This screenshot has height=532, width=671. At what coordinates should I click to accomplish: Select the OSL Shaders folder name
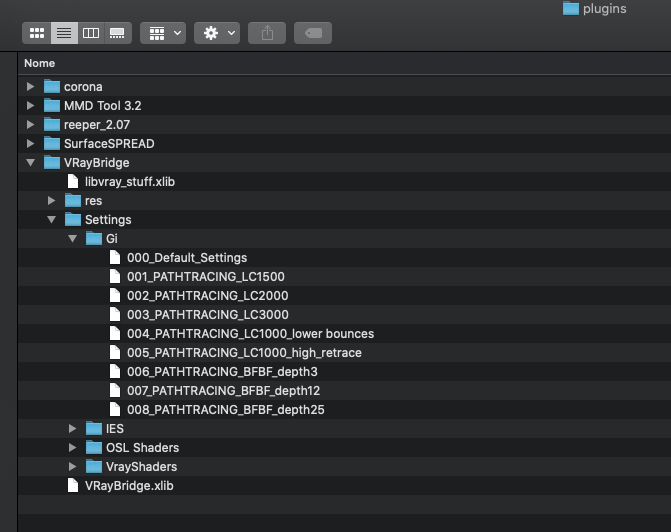tap(143, 448)
